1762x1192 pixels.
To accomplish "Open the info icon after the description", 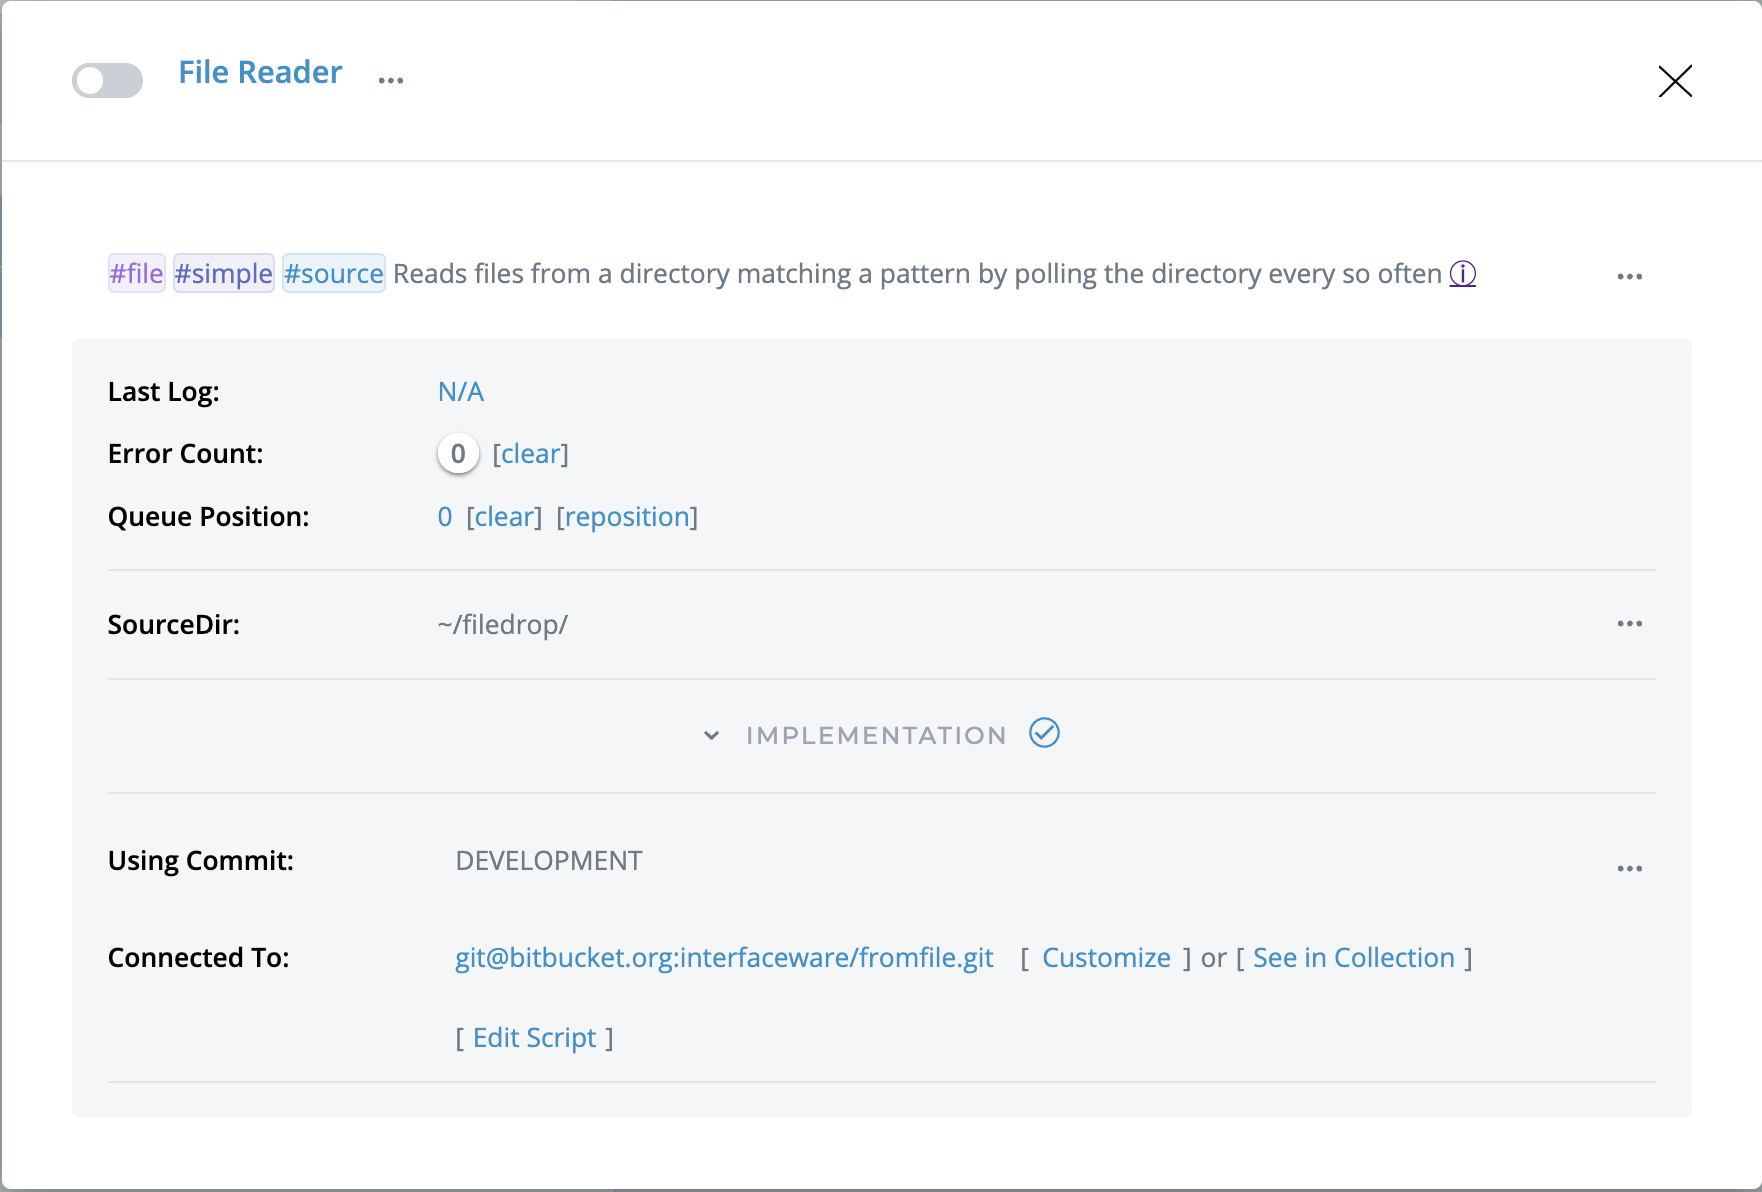I will pos(1462,274).
